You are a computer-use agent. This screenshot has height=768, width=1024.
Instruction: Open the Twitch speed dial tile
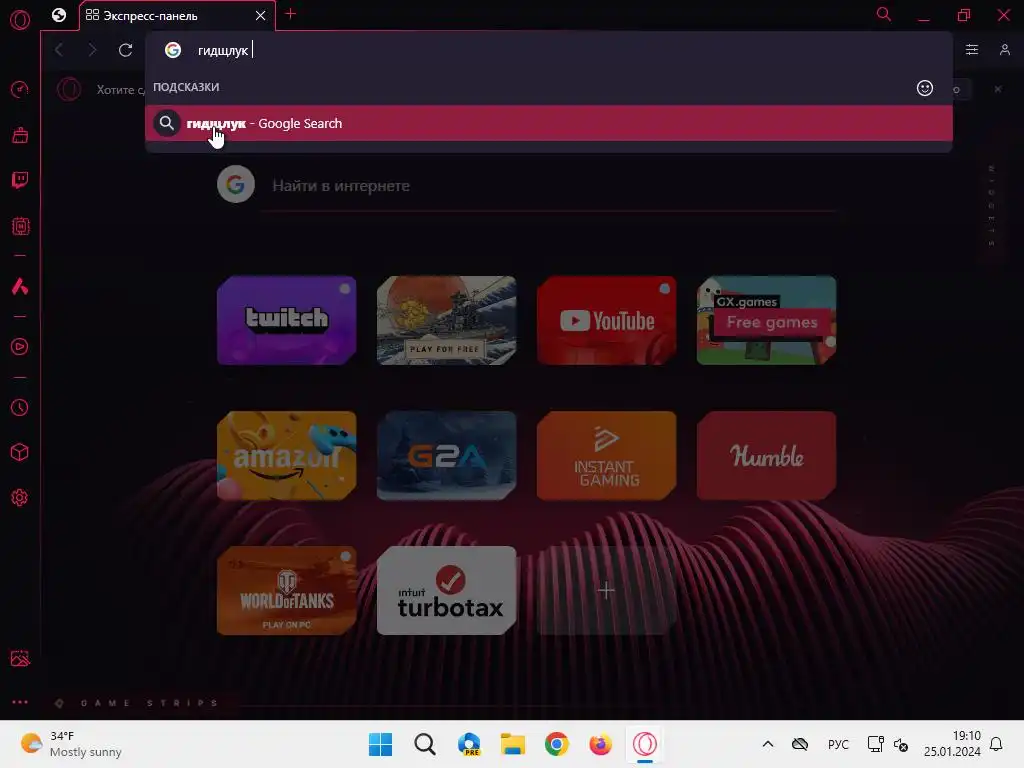pos(287,320)
